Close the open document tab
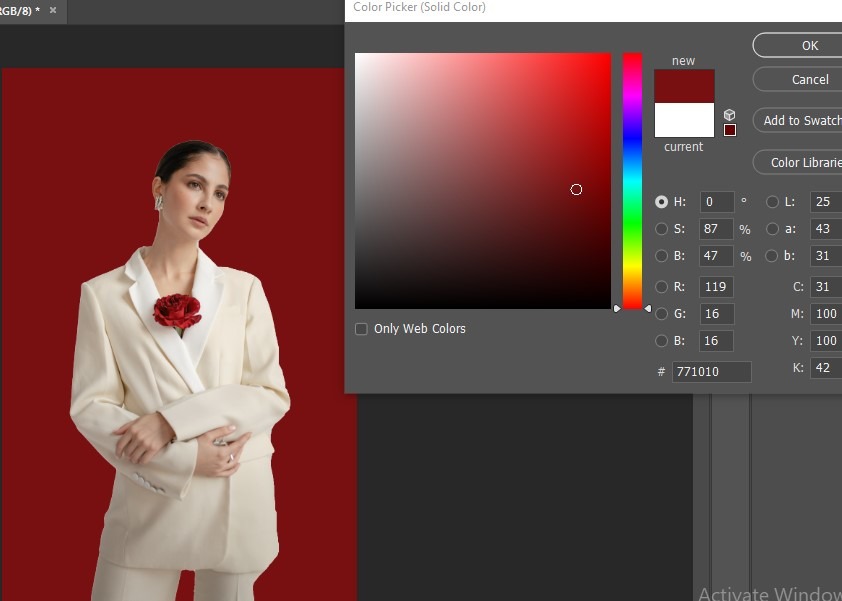842x601 pixels. 53,11
